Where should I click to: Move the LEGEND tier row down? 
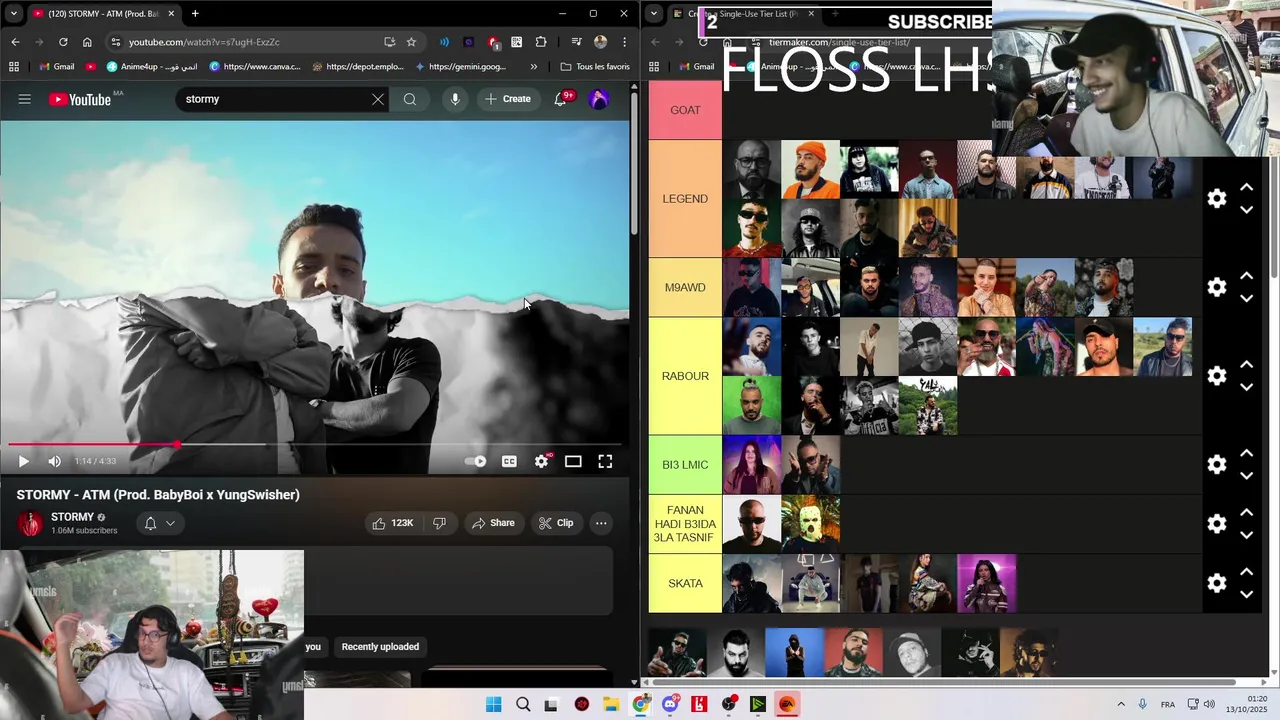point(1247,210)
